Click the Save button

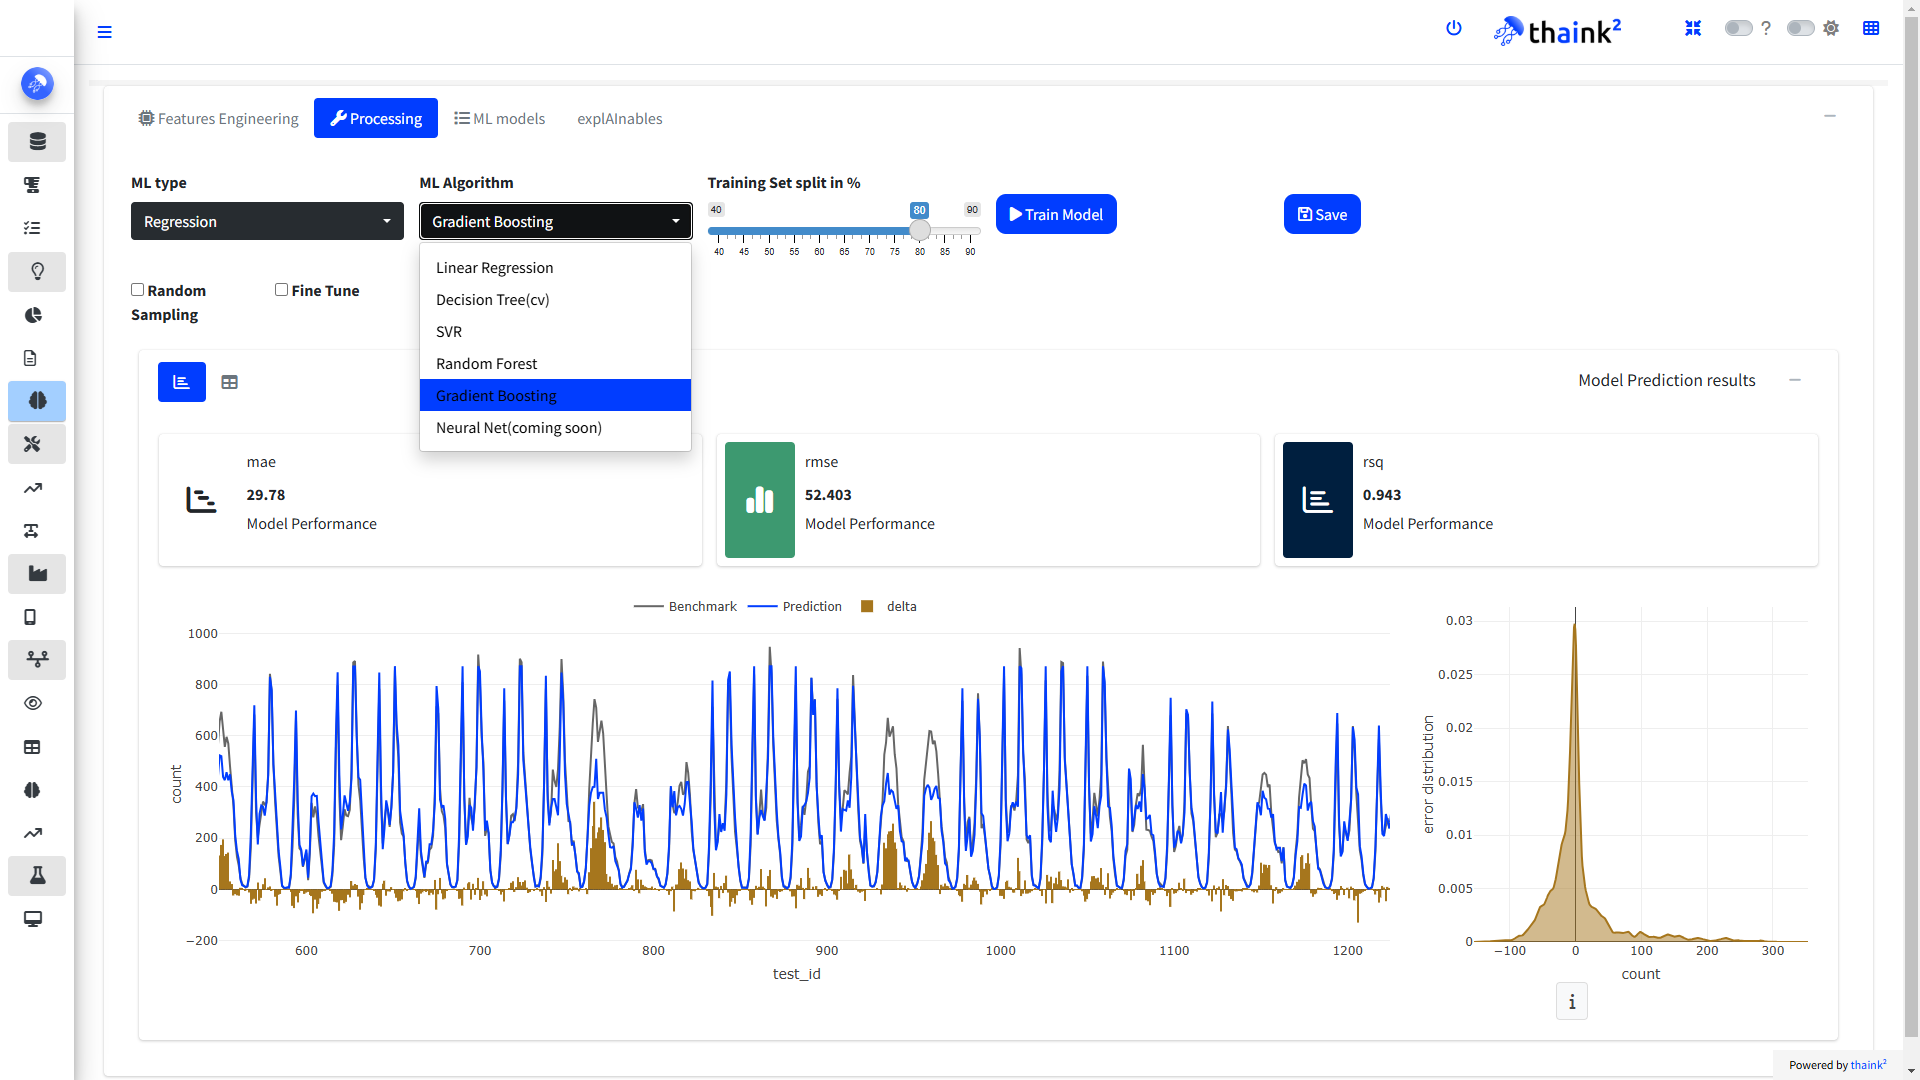(1322, 214)
